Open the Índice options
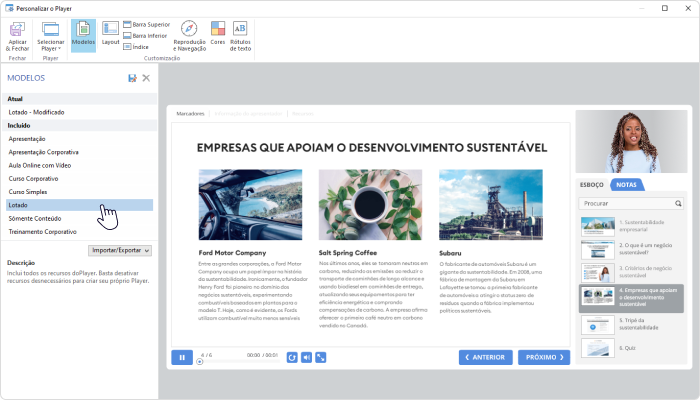This screenshot has width=700, height=400. tap(136, 46)
